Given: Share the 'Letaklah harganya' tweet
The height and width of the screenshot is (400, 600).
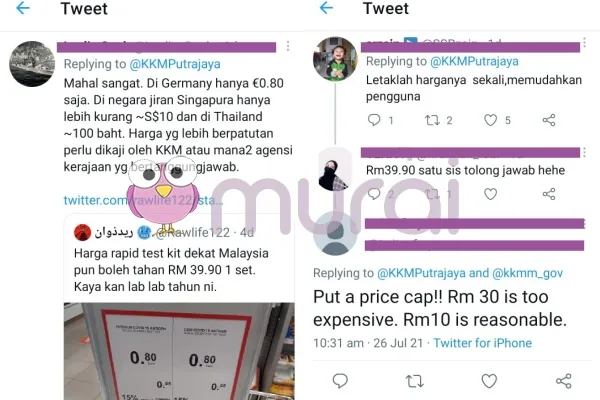Looking at the screenshot, I should point(549,120).
